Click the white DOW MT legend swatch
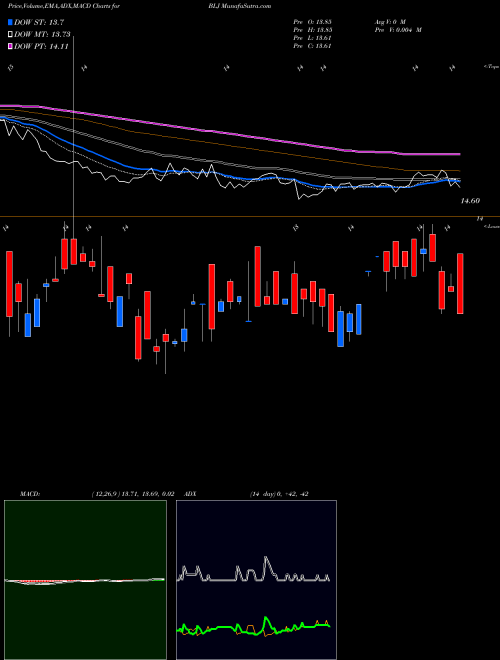Viewport: 500px width, 660px height. (11, 35)
